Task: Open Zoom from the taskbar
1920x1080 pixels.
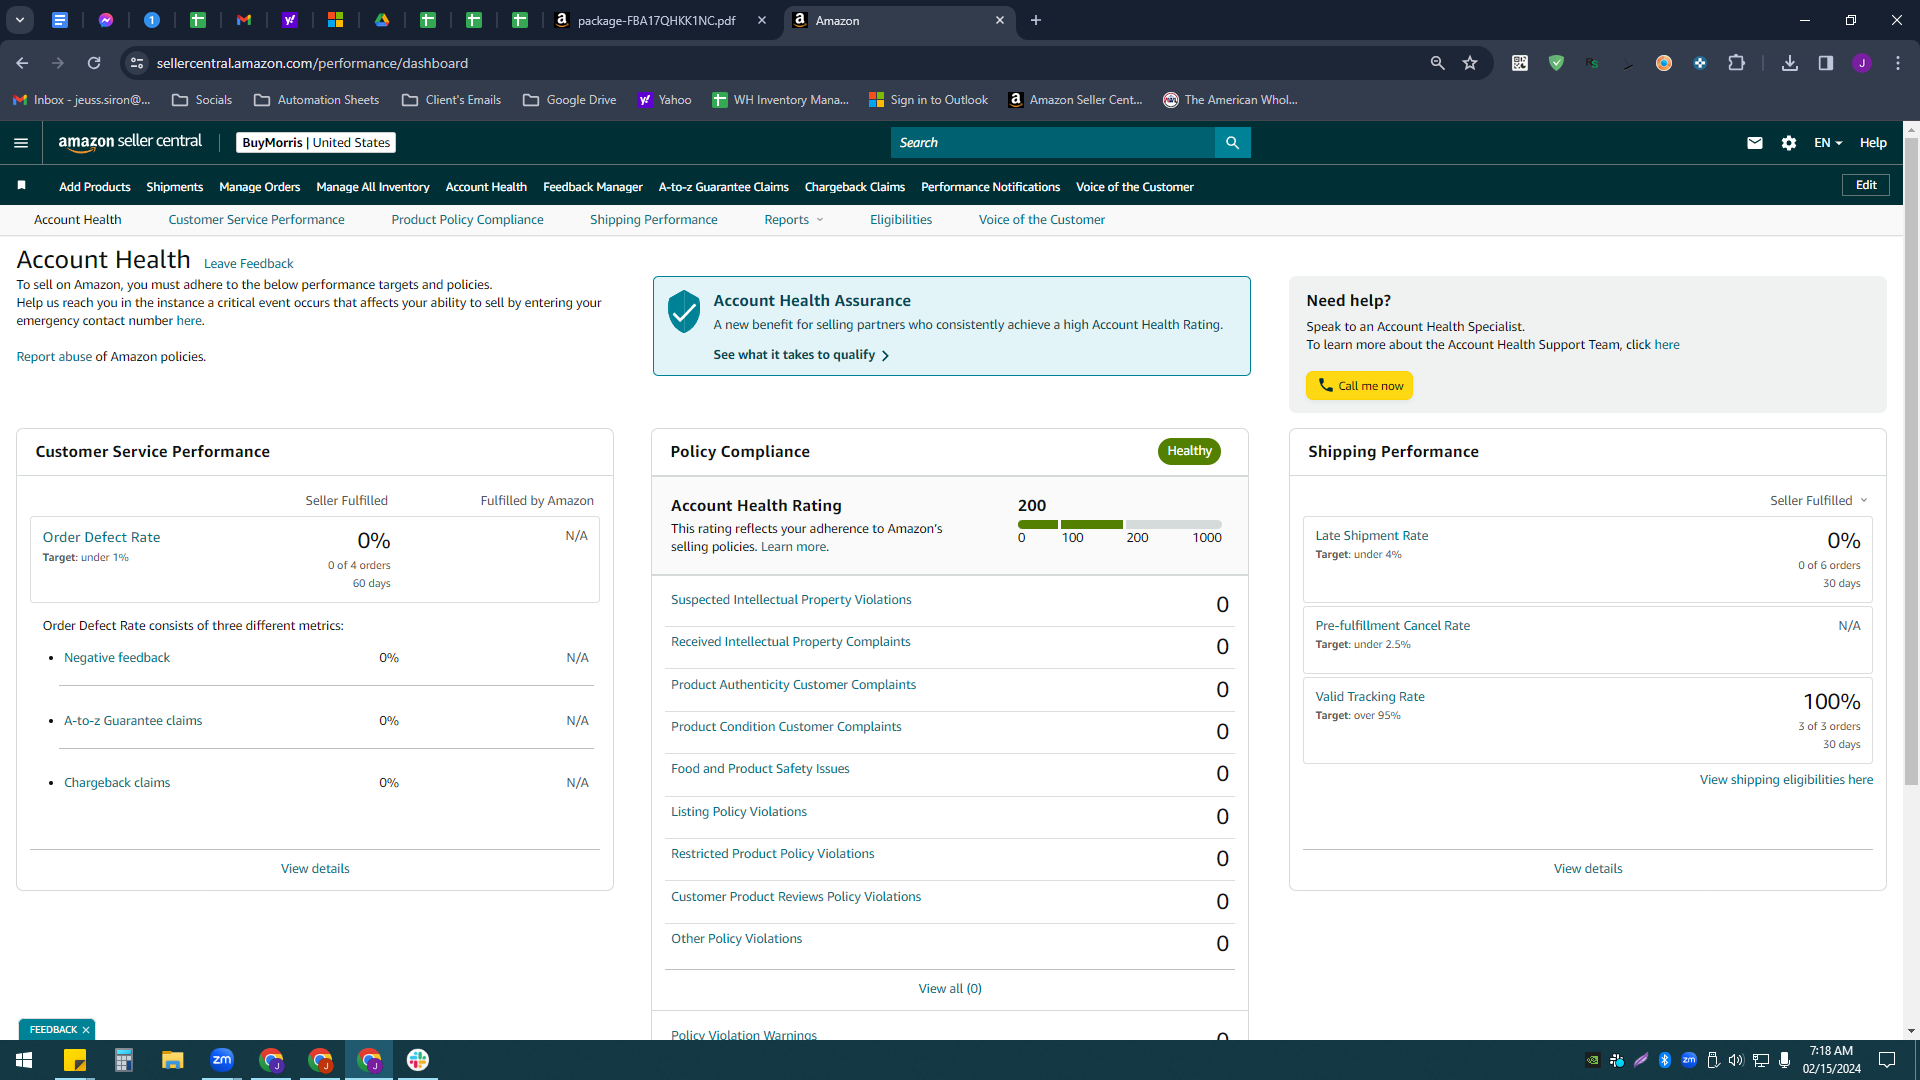Action: tap(222, 1060)
